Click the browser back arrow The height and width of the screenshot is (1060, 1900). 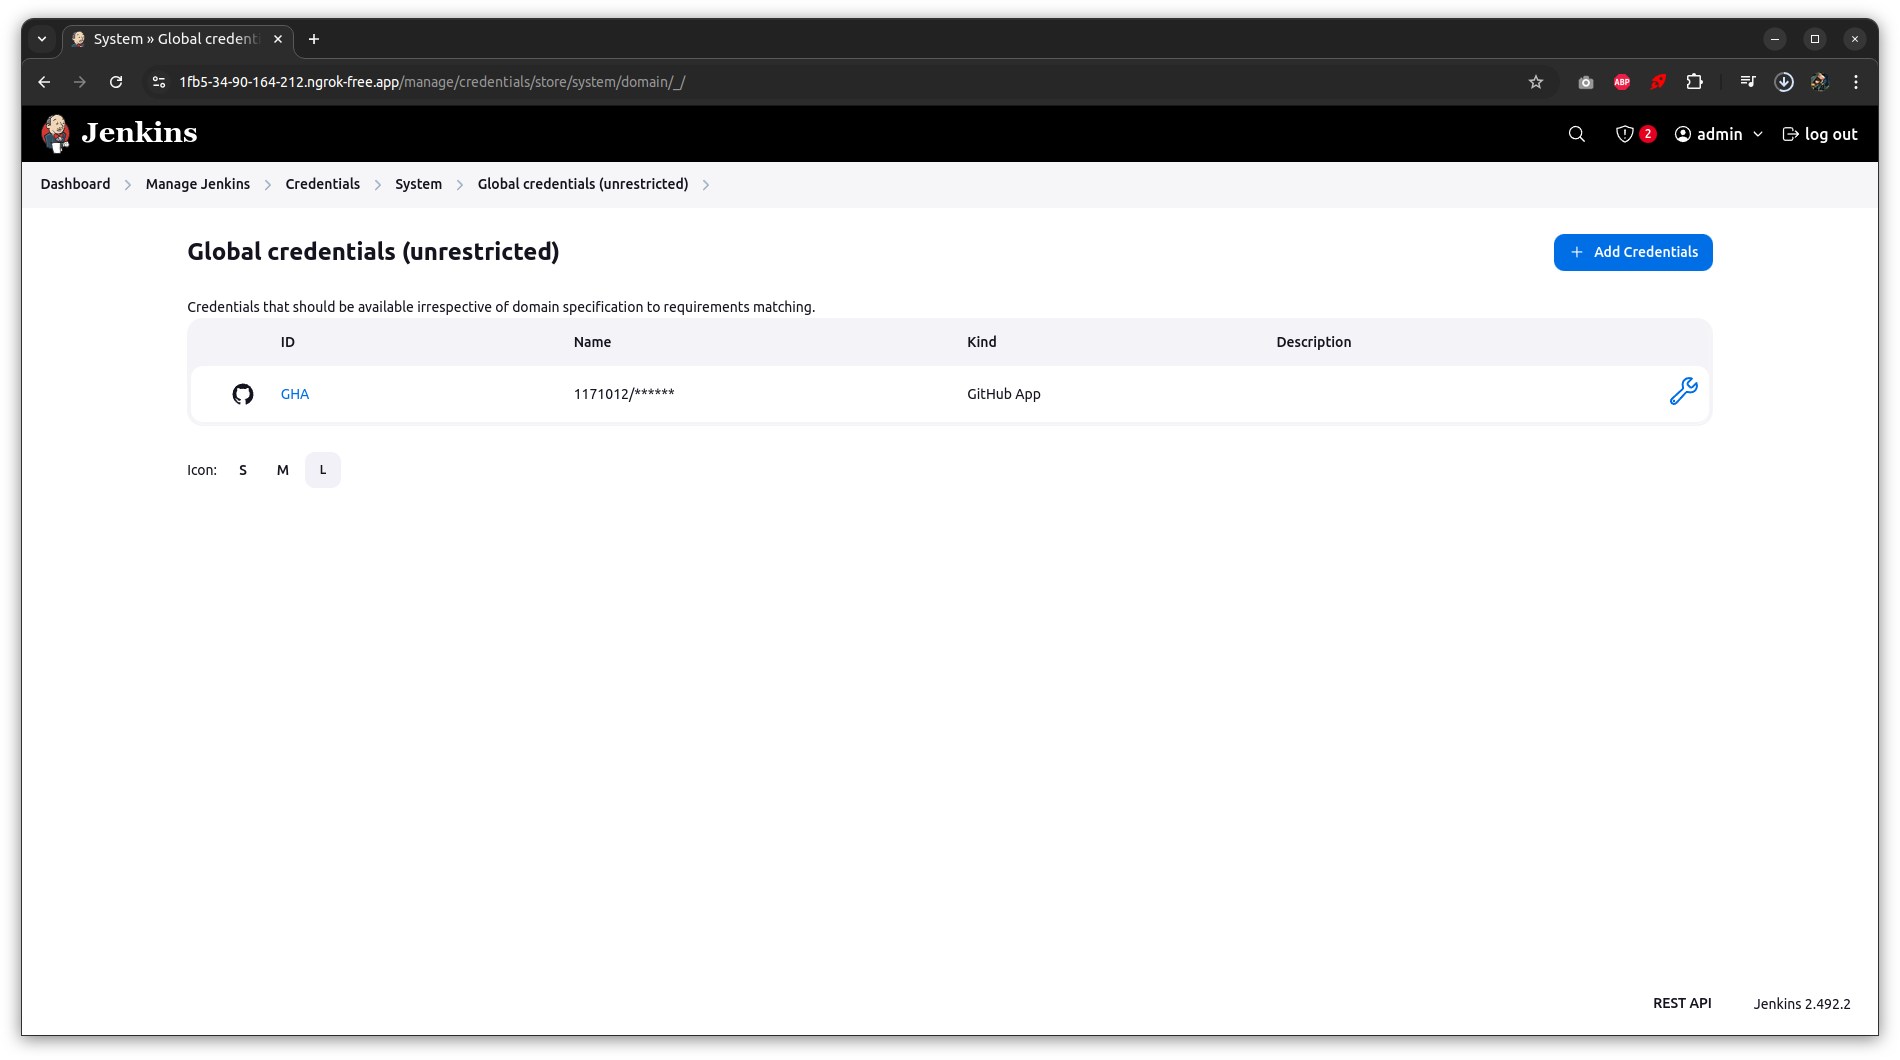click(44, 82)
